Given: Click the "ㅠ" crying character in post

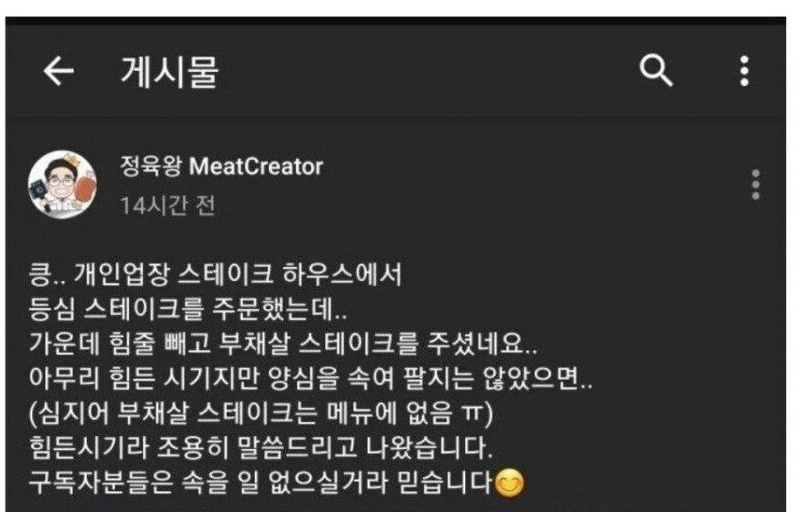Looking at the screenshot, I should [471, 413].
